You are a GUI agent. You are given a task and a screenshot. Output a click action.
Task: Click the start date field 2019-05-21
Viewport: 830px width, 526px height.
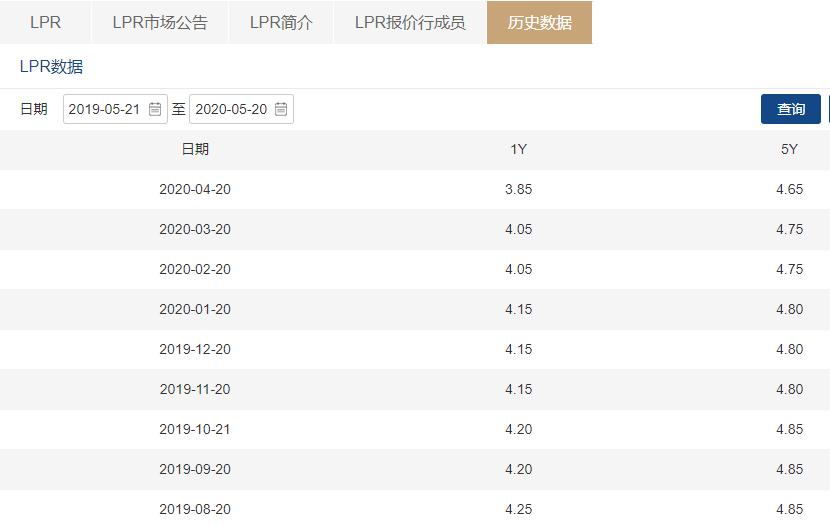pos(104,109)
